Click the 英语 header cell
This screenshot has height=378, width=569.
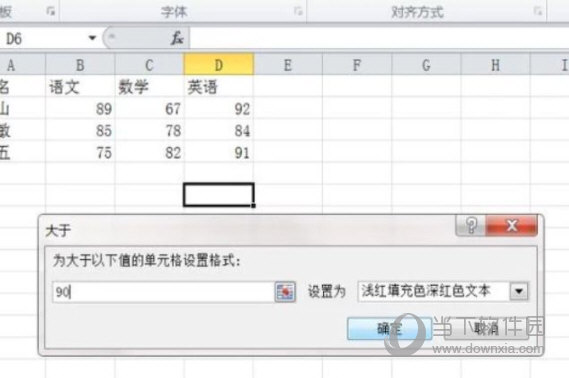pos(218,87)
